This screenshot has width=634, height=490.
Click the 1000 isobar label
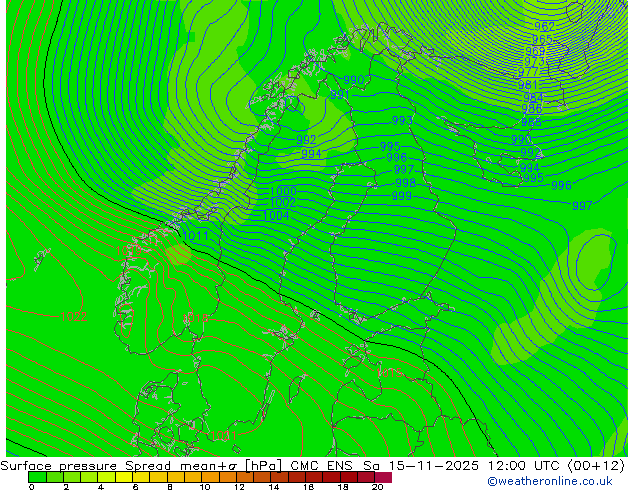click(x=283, y=191)
